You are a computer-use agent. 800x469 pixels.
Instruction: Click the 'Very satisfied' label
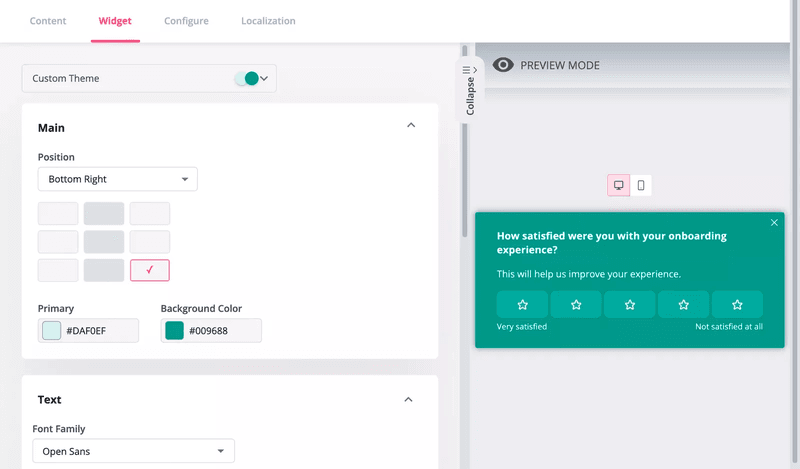(522, 327)
